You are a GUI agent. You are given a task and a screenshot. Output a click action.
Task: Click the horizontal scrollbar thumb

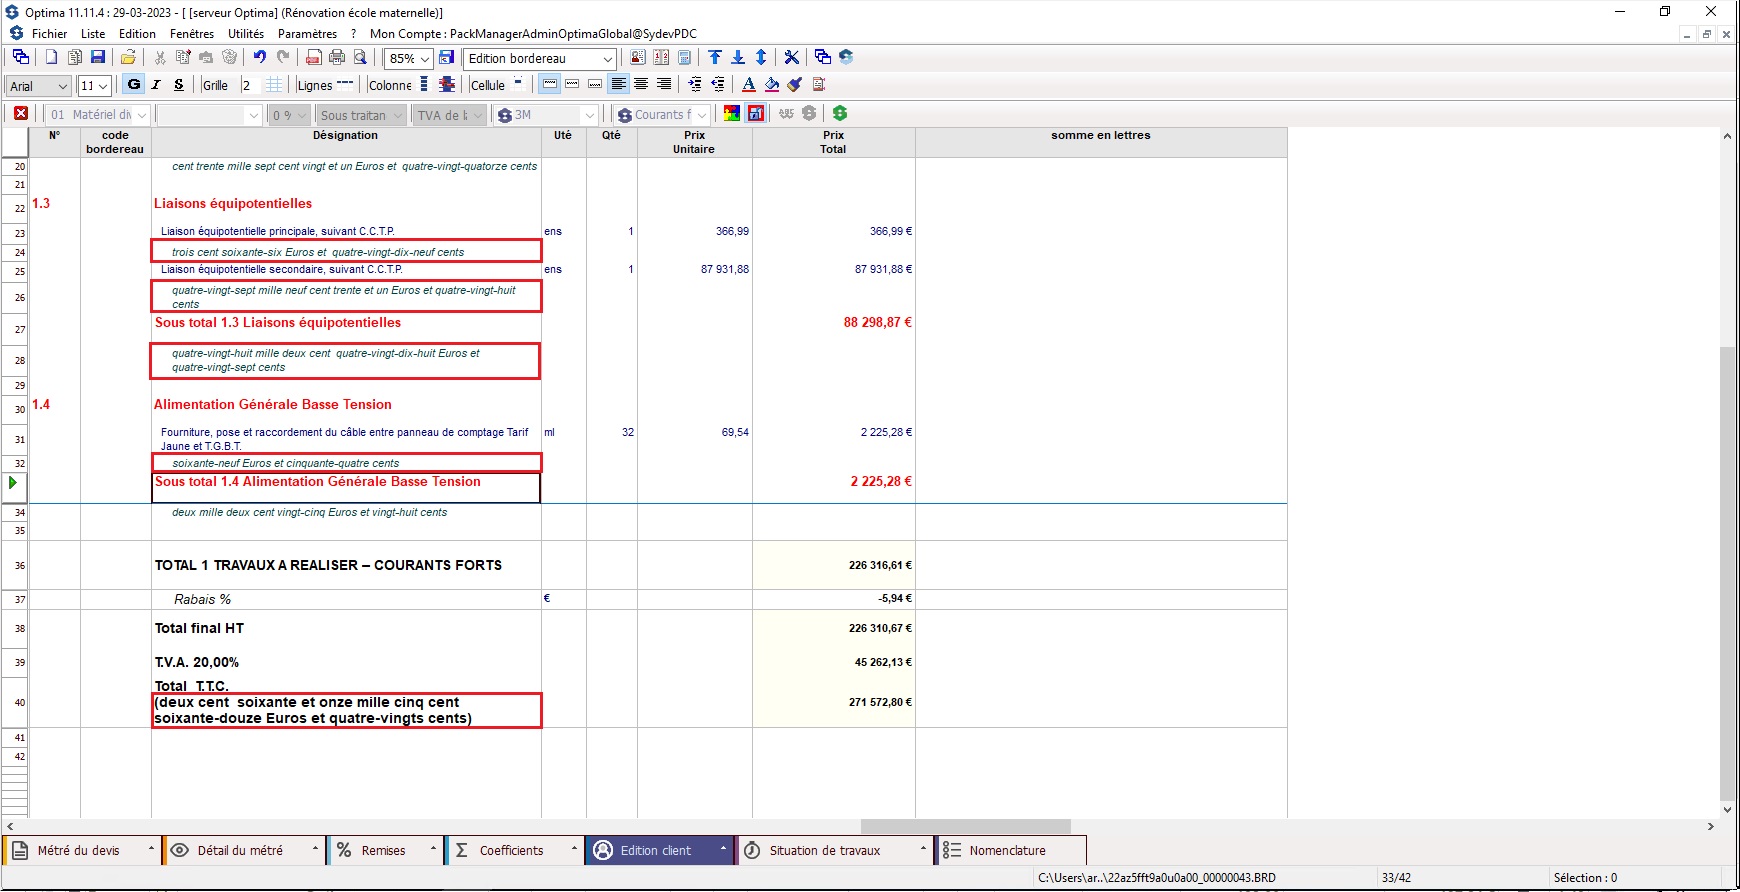tap(965, 827)
